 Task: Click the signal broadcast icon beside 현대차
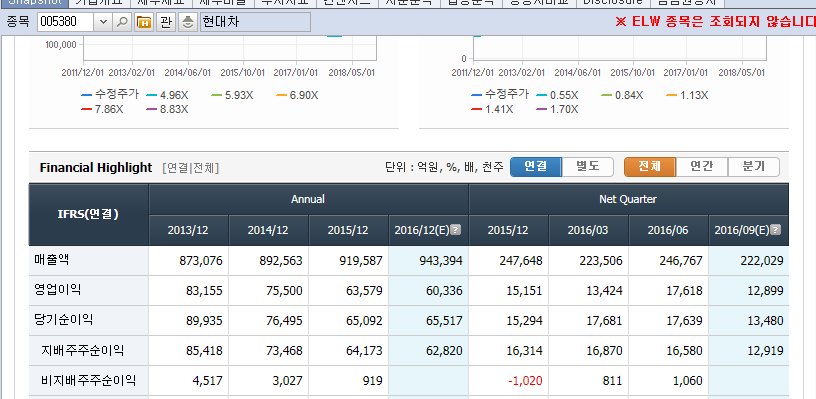coord(188,22)
